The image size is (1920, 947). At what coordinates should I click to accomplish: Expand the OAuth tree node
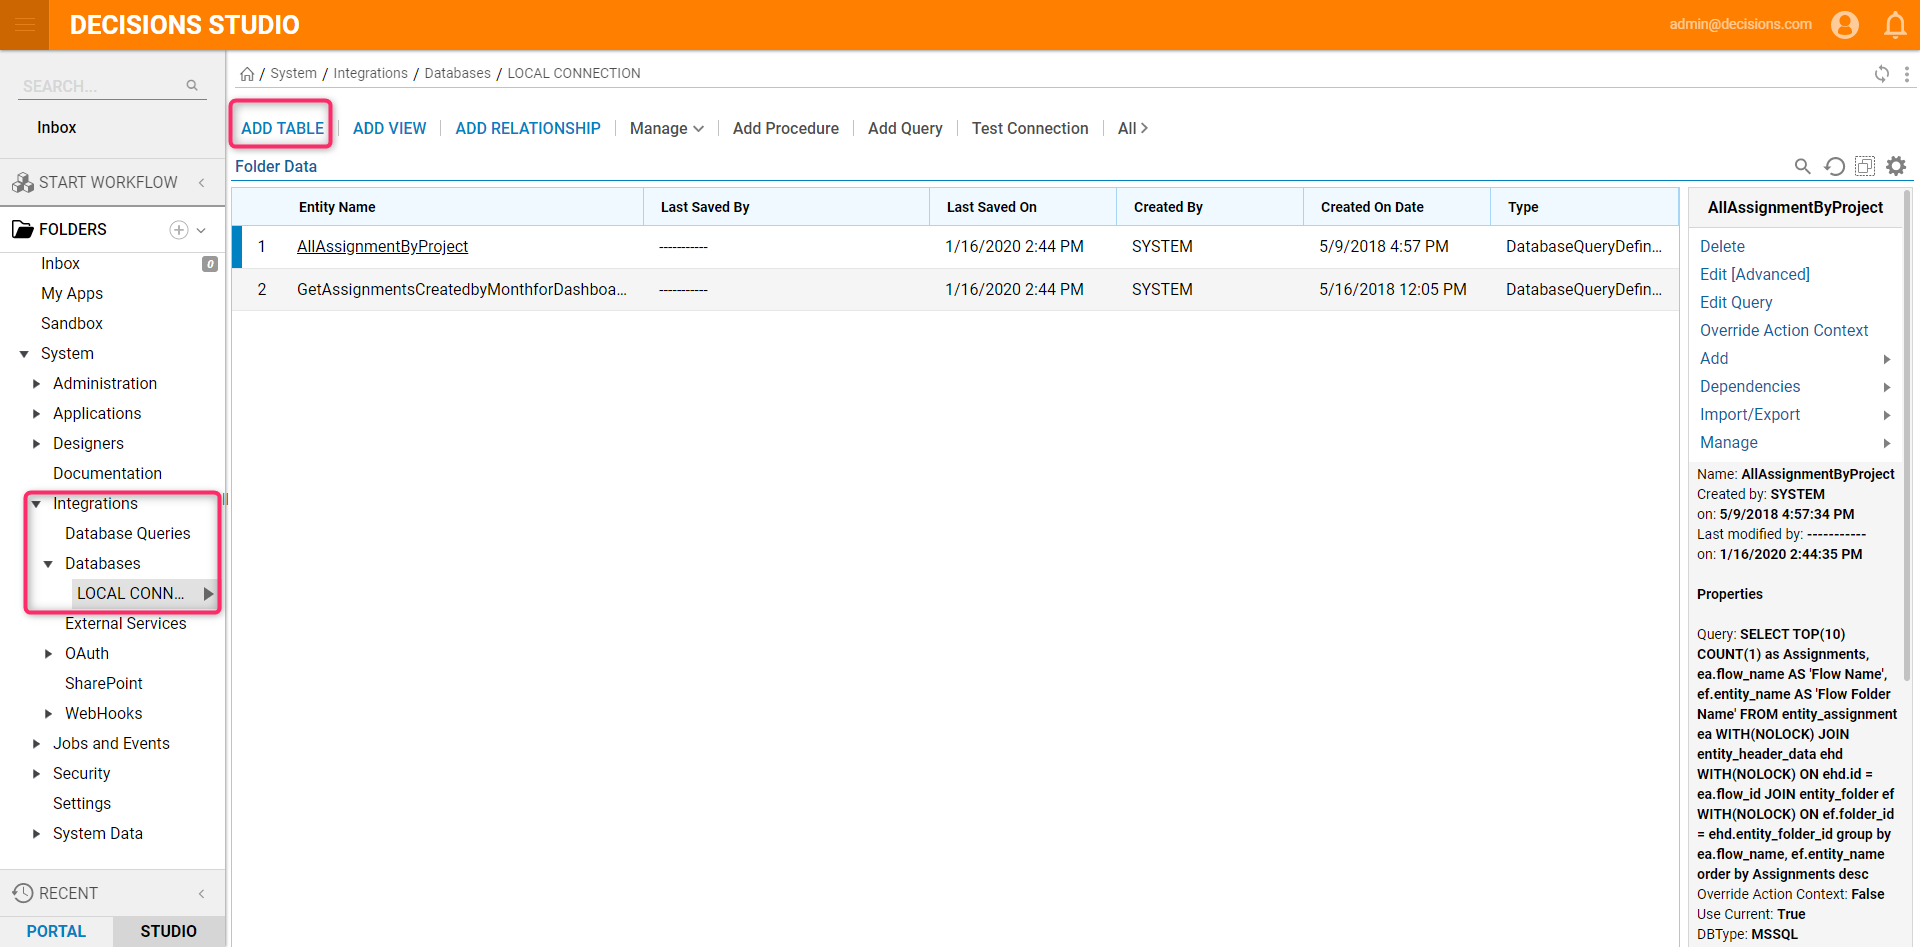pyautogui.click(x=48, y=654)
